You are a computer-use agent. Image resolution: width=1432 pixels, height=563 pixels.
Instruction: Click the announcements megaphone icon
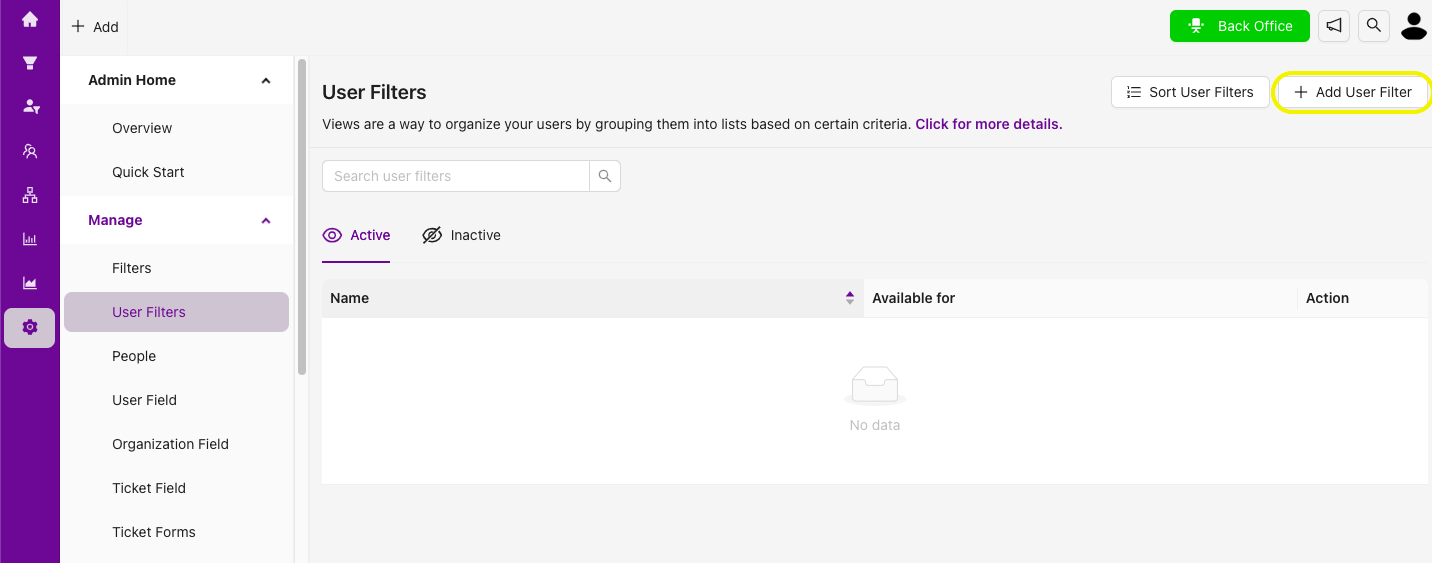1334,26
